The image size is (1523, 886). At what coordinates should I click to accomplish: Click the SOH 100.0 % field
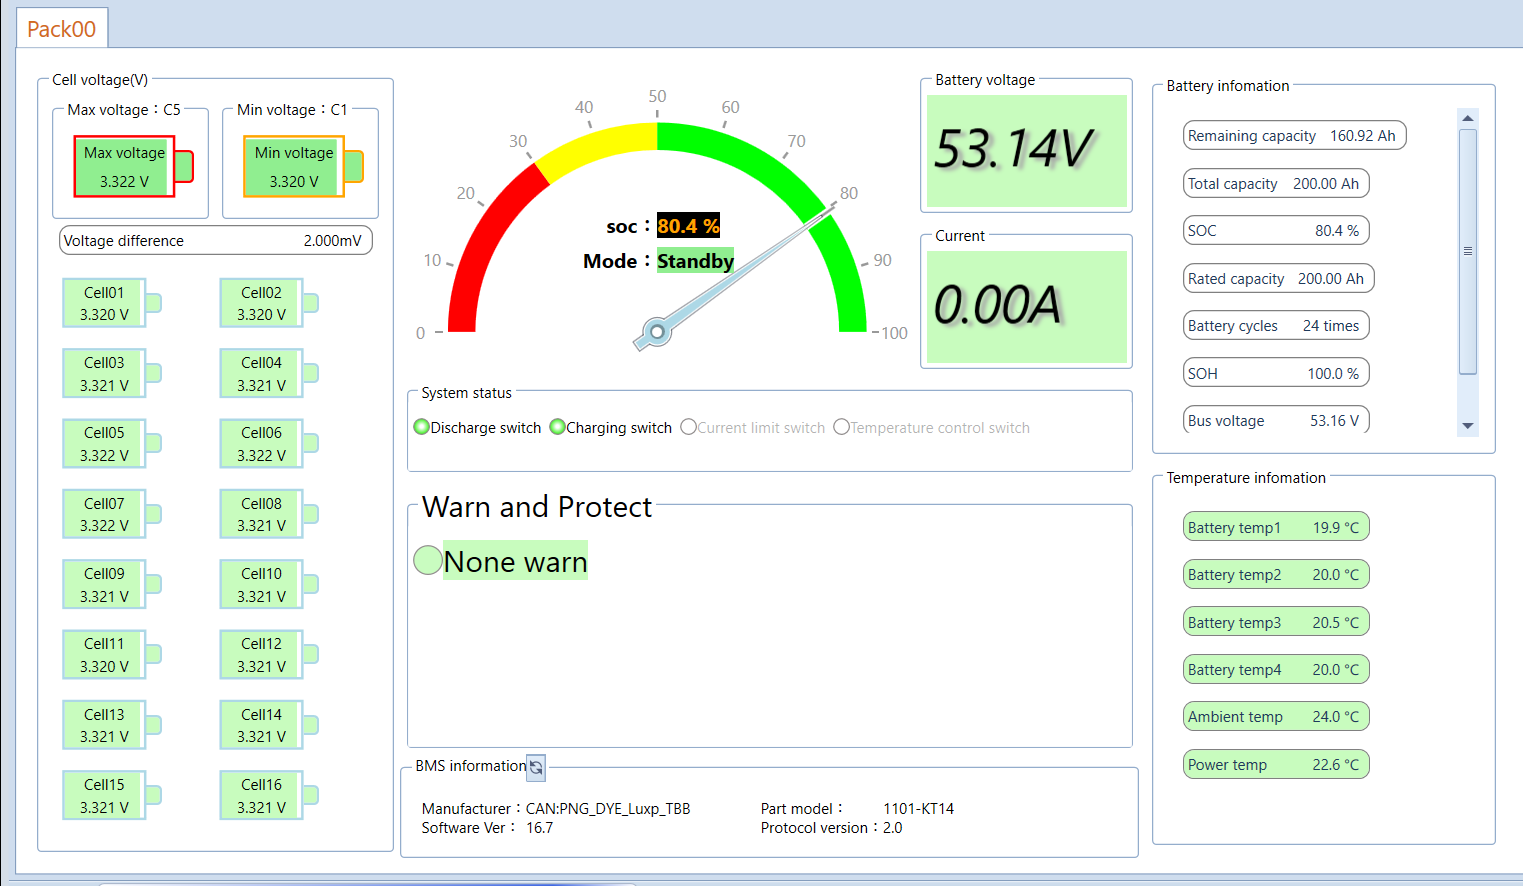(1276, 373)
